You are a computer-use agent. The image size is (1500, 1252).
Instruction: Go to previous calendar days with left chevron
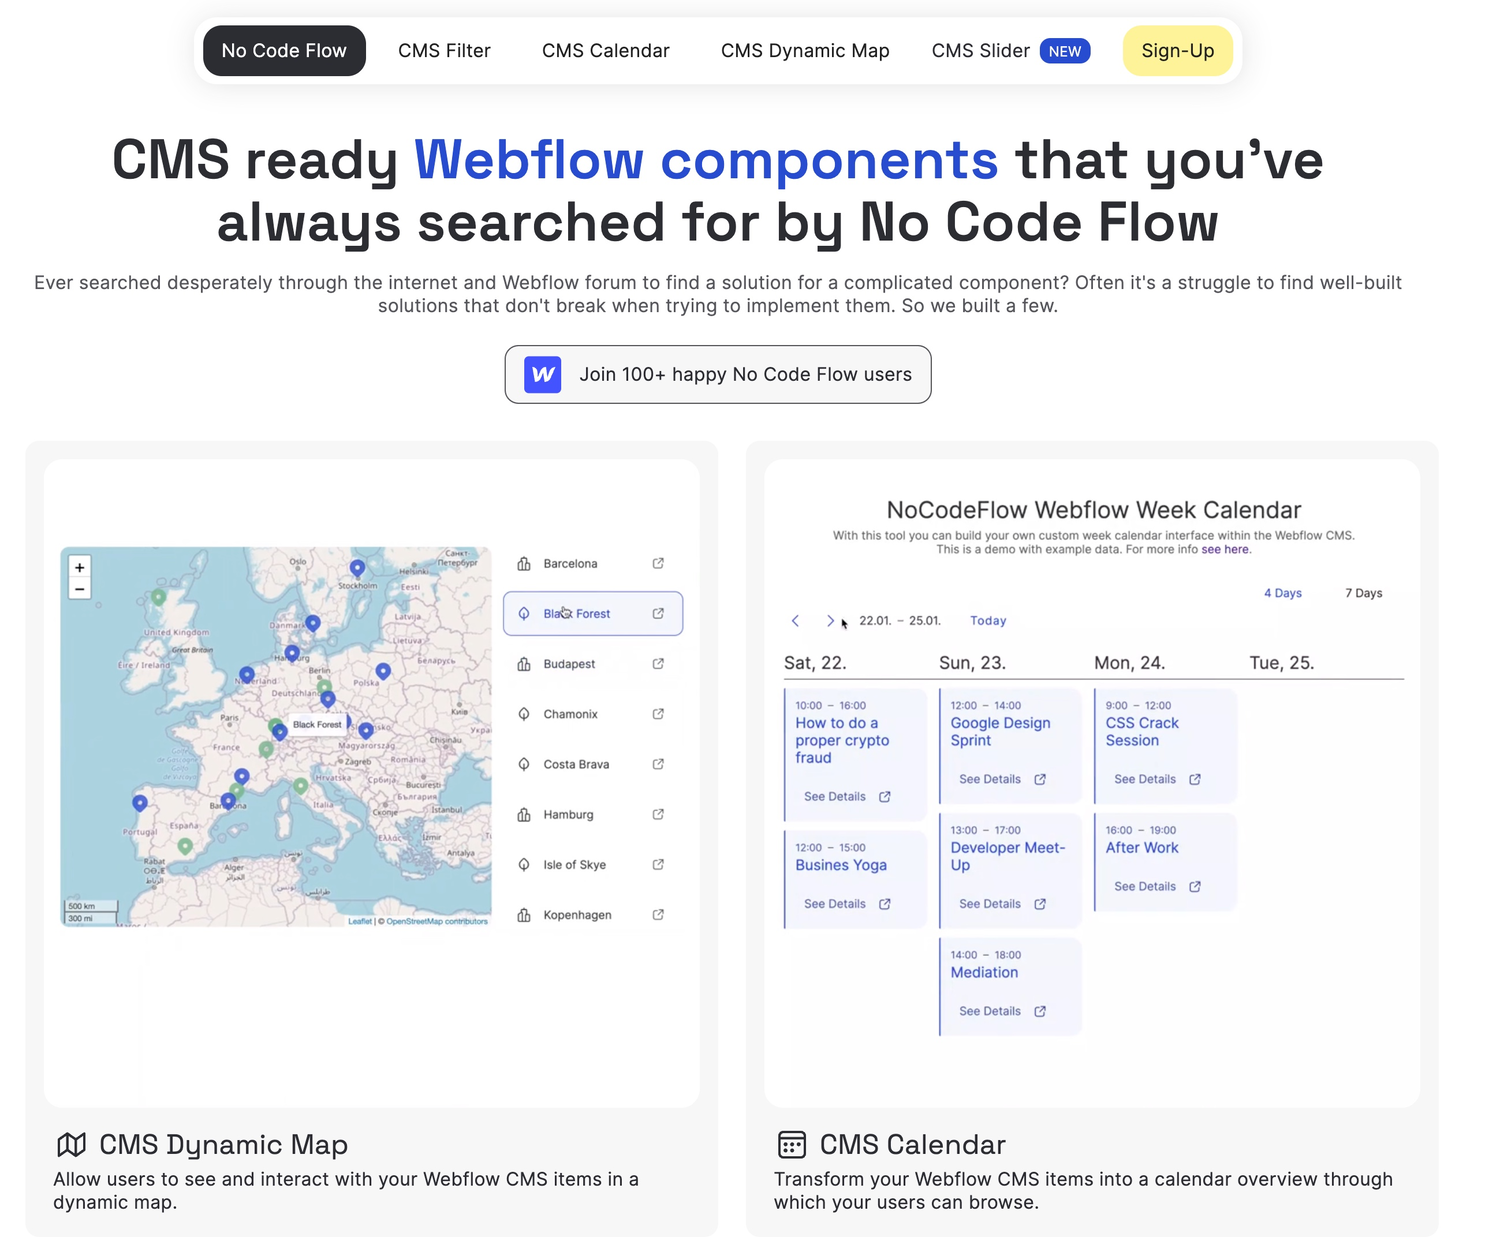796,621
